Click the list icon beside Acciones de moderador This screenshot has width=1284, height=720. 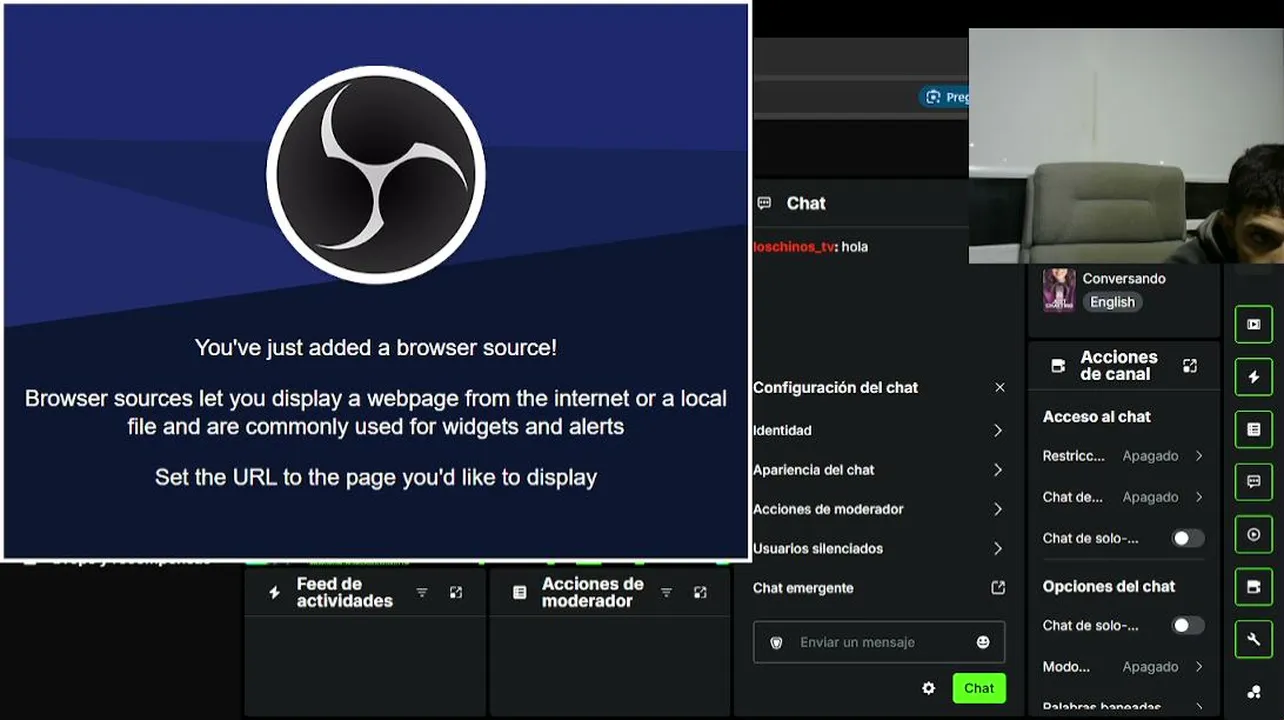pos(520,593)
